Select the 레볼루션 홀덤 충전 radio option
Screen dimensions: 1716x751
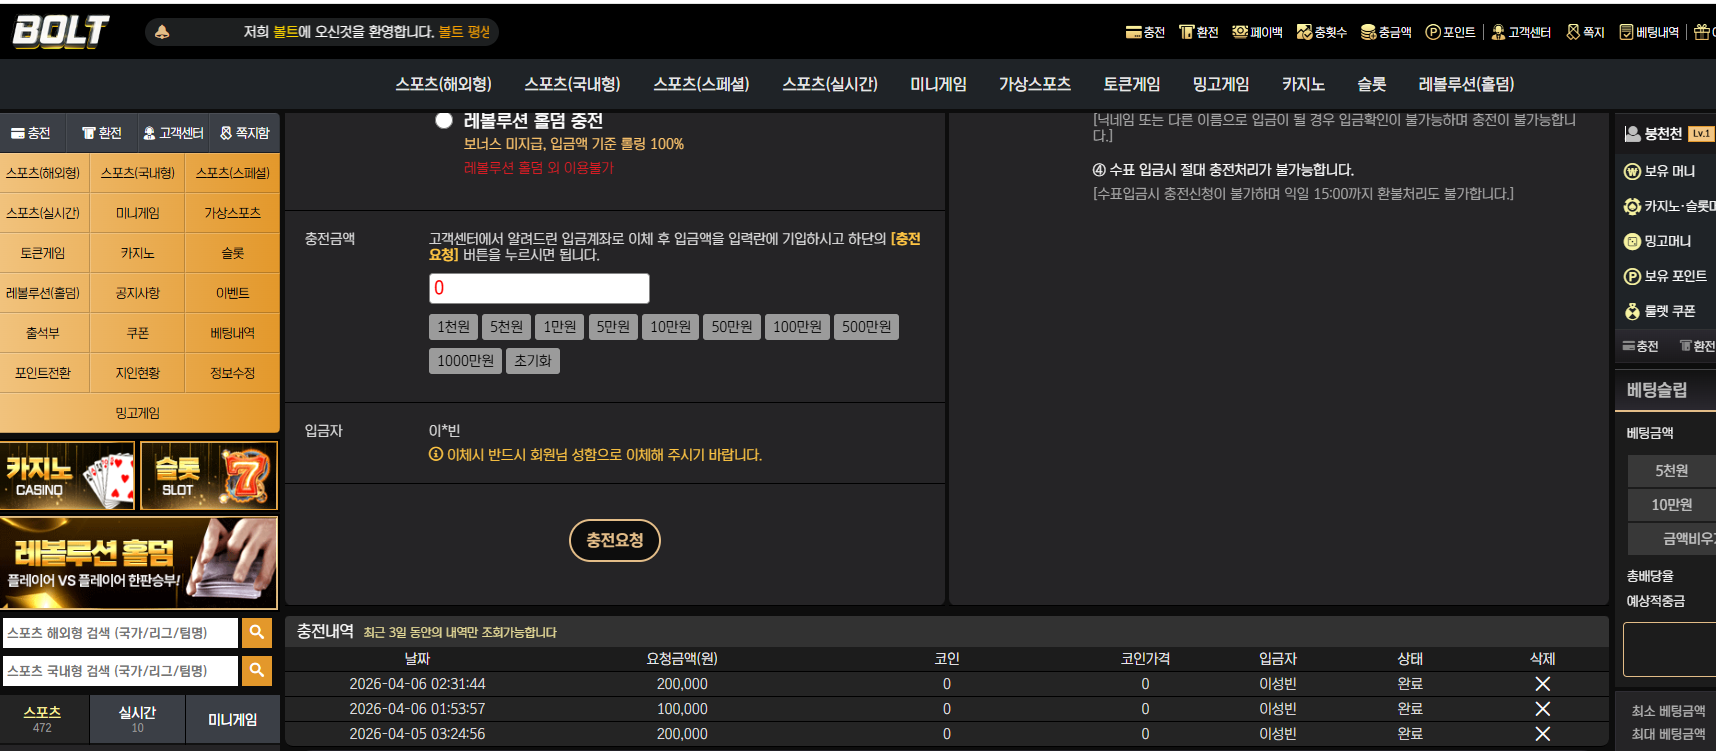click(444, 121)
